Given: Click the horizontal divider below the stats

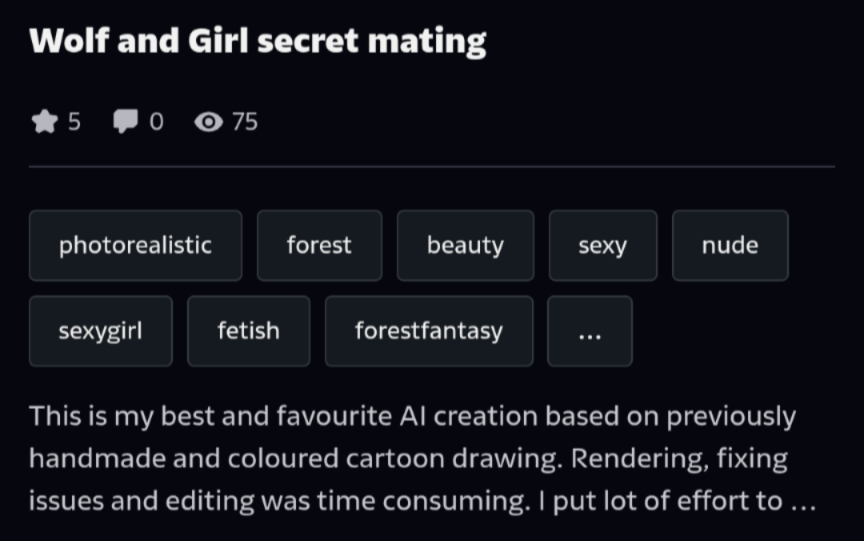Looking at the screenshot, I should (432, 166).
